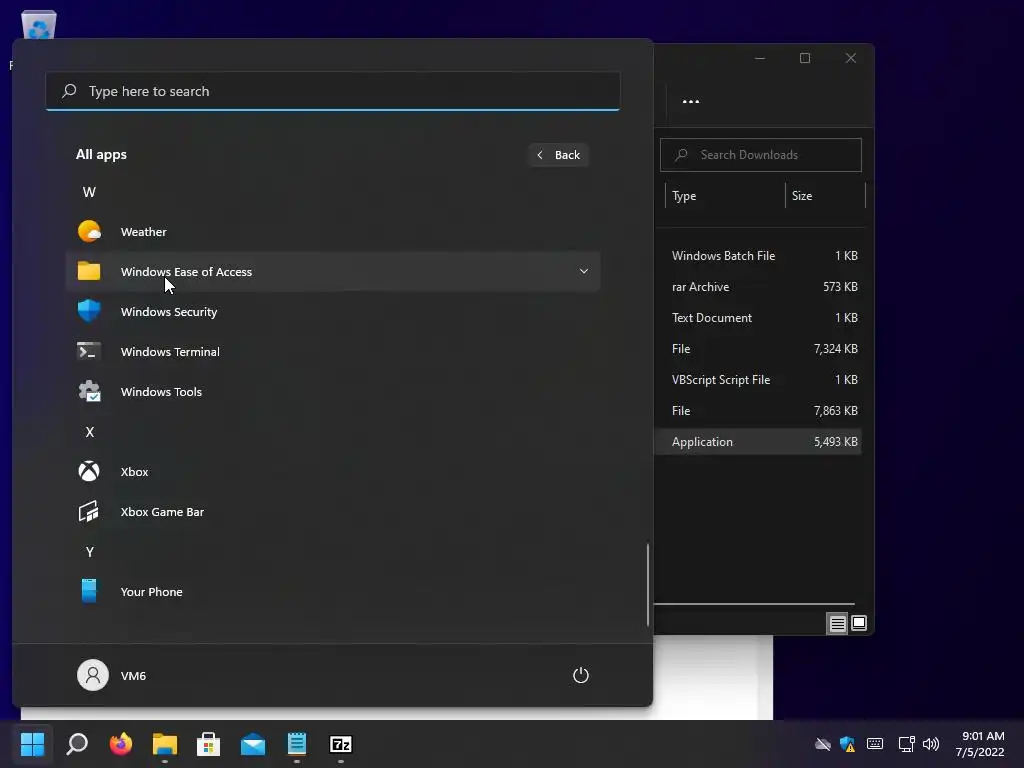Screen dimensions: 1024x768
Task: Click the volume speaker tray icon
Action: click(x=931, y=744)
